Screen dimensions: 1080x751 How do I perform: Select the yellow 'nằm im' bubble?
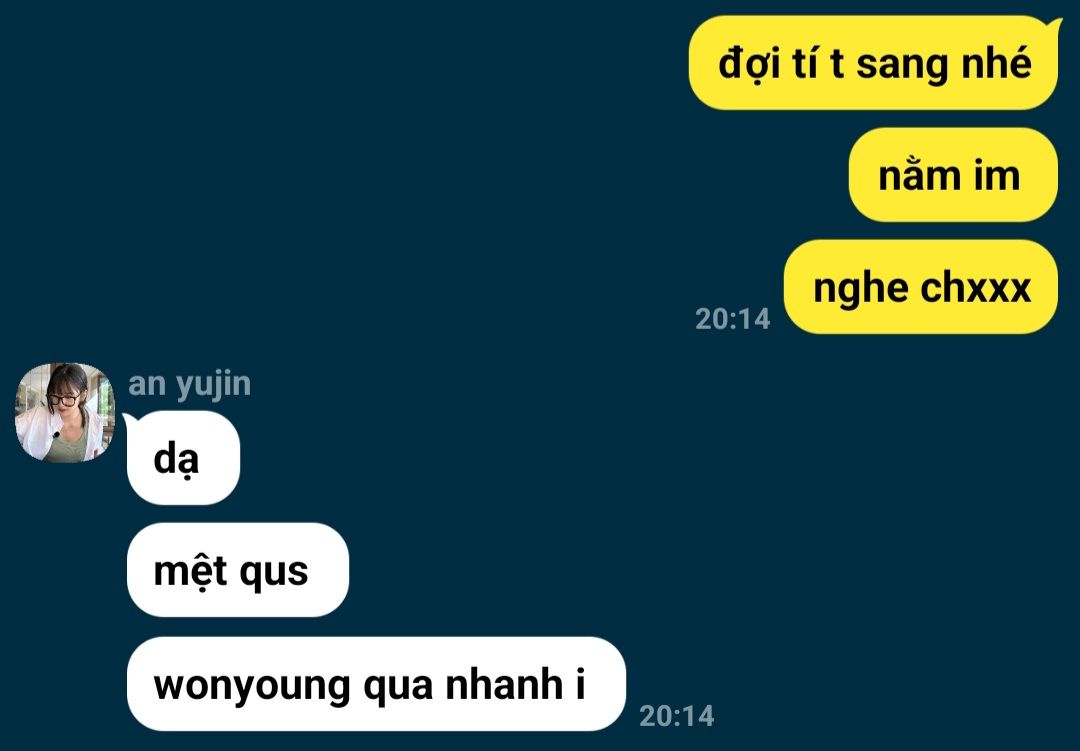coord(953,175)
